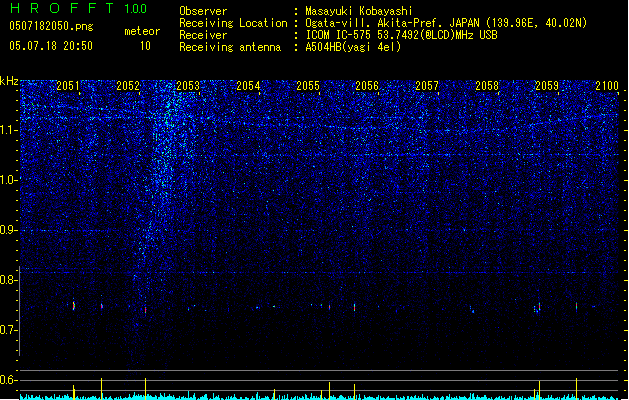Click the red echo spike just after 2052
This screenshot has width=629, height=400.
pos(146,310)
